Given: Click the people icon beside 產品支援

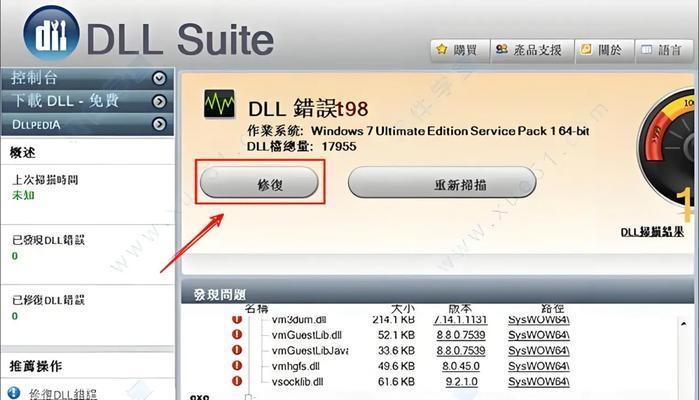Looking at the screenshot, I should pyautogui.click(x=502, y=49).
